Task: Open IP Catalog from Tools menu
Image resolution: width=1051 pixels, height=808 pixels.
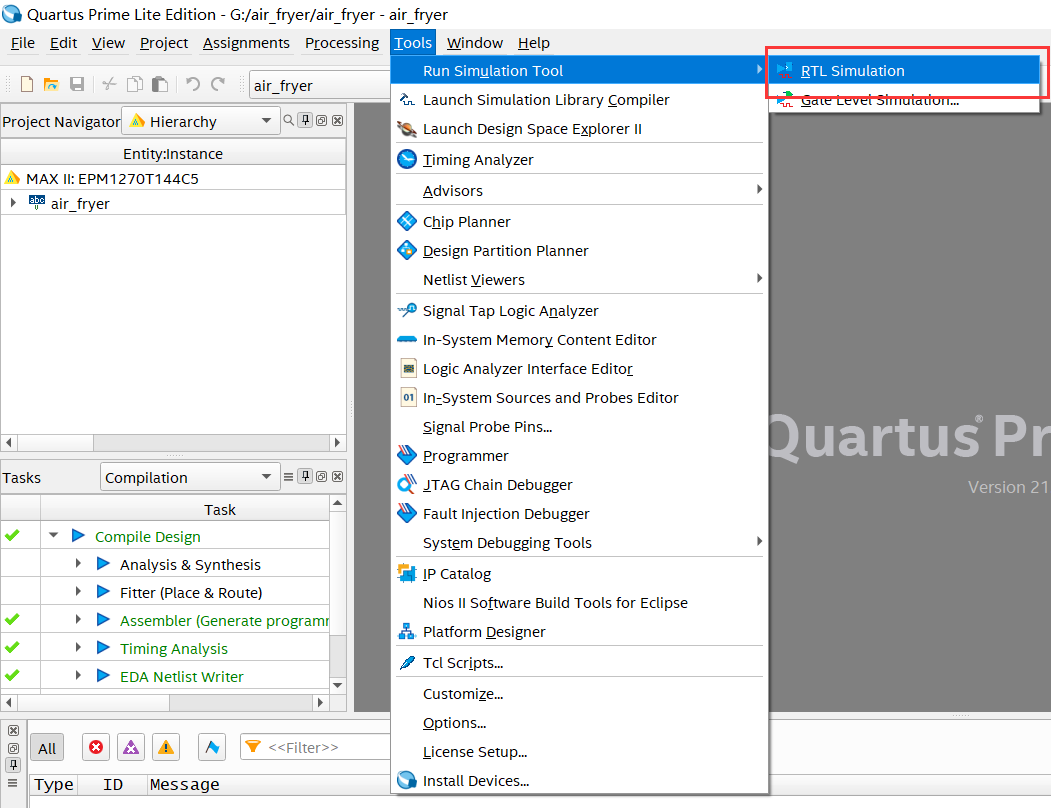Action: click(x=579, y=574)
